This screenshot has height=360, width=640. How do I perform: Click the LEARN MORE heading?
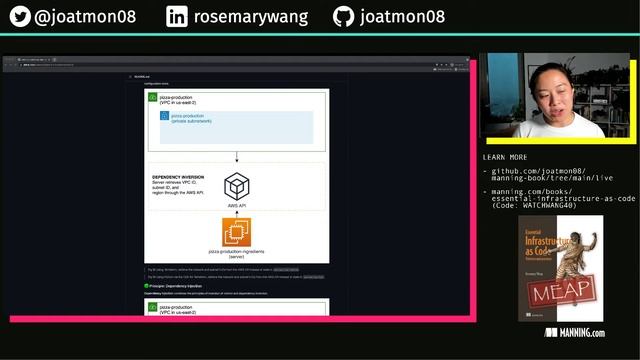click(x=505, y=157)
